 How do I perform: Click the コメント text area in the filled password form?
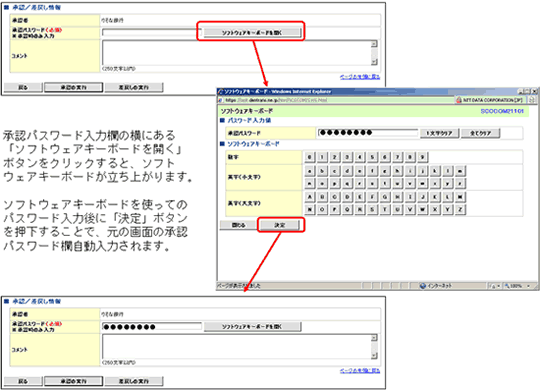237,347
